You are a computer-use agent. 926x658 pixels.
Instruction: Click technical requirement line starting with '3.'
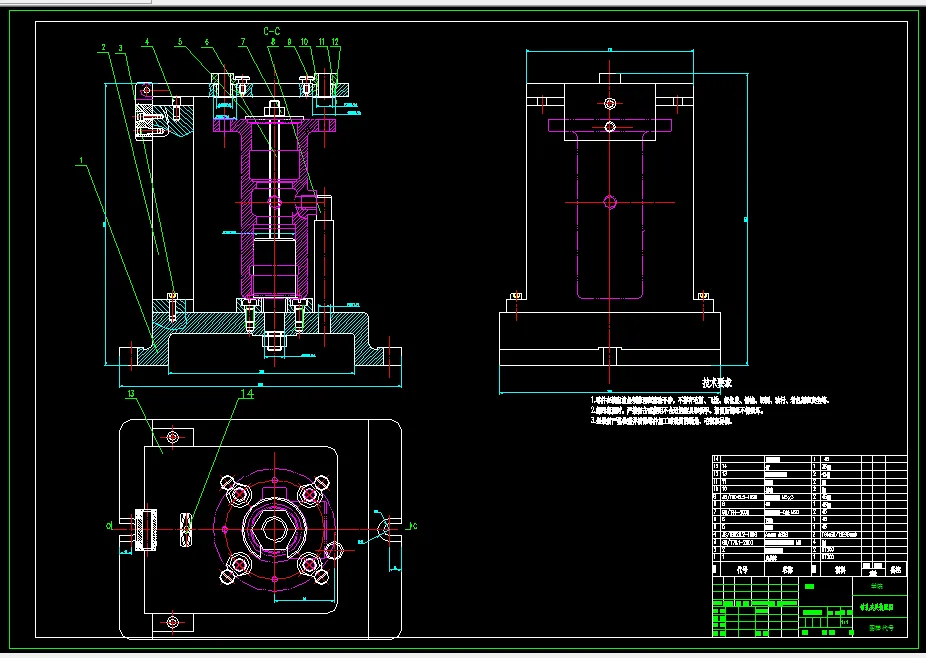tap(661, 421)
